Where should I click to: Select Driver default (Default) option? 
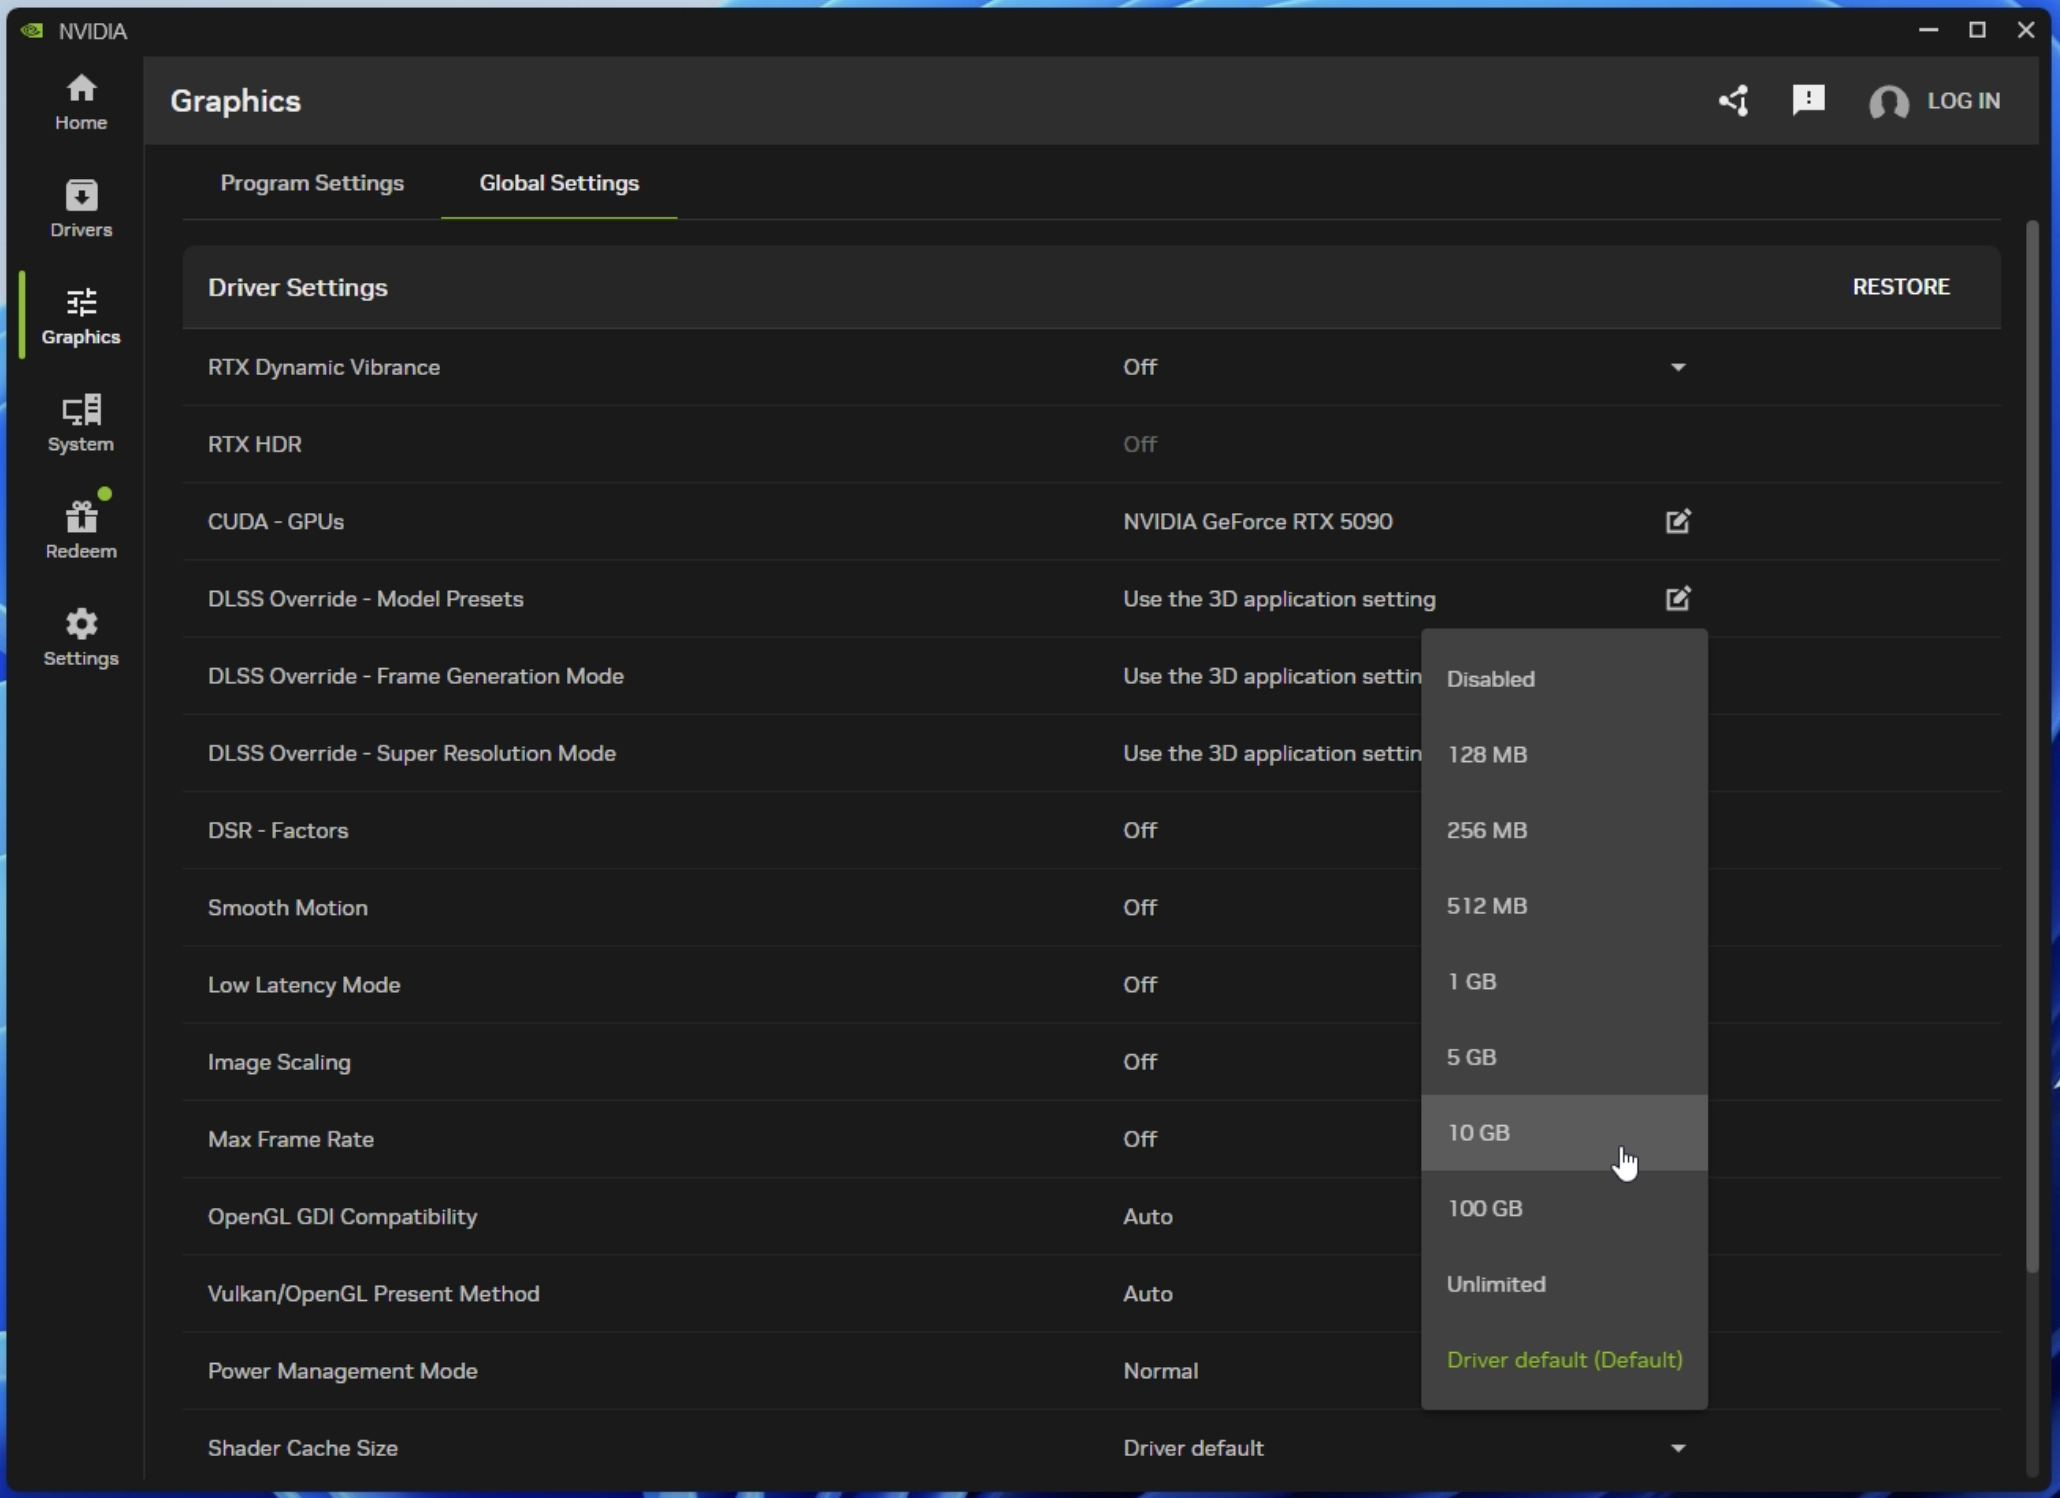1564,1360
